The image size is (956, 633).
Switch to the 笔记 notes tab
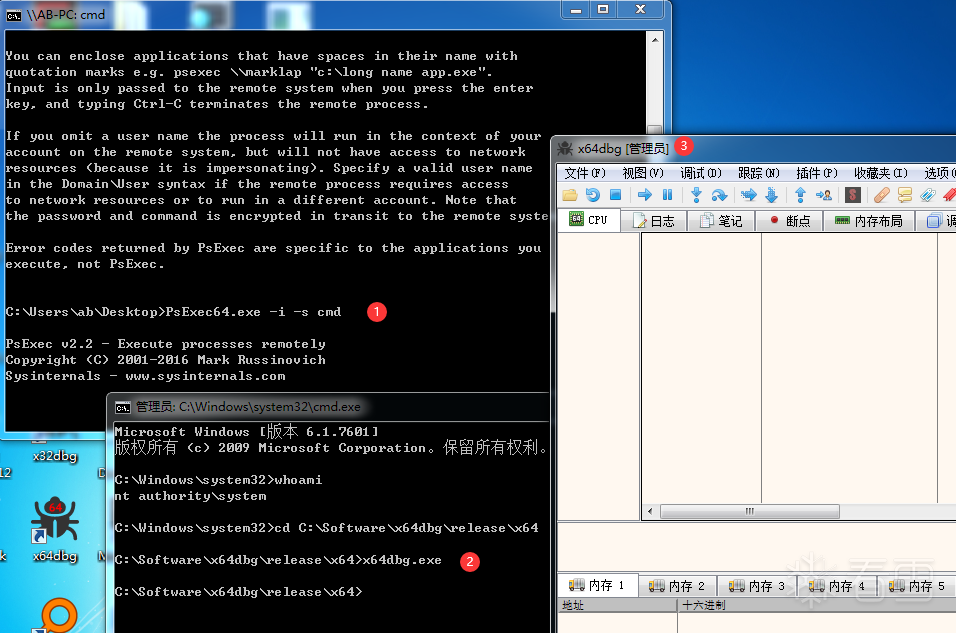click(x=721, y=221)
